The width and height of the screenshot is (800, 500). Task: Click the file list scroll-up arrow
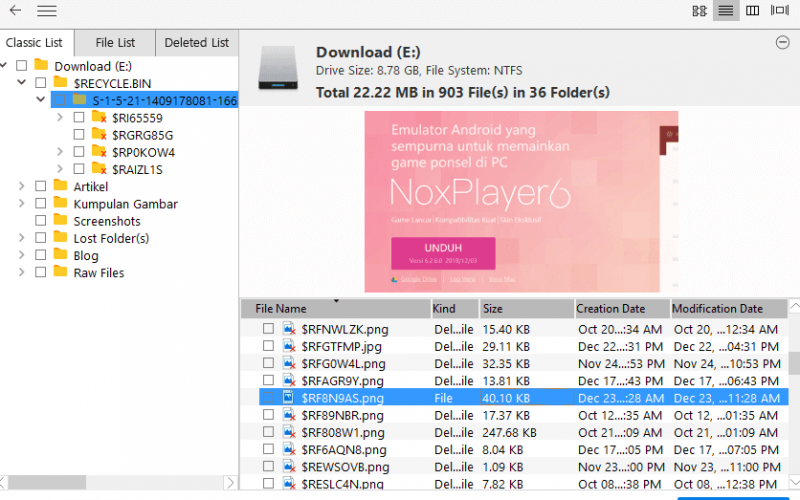click(x=794, y=306)
